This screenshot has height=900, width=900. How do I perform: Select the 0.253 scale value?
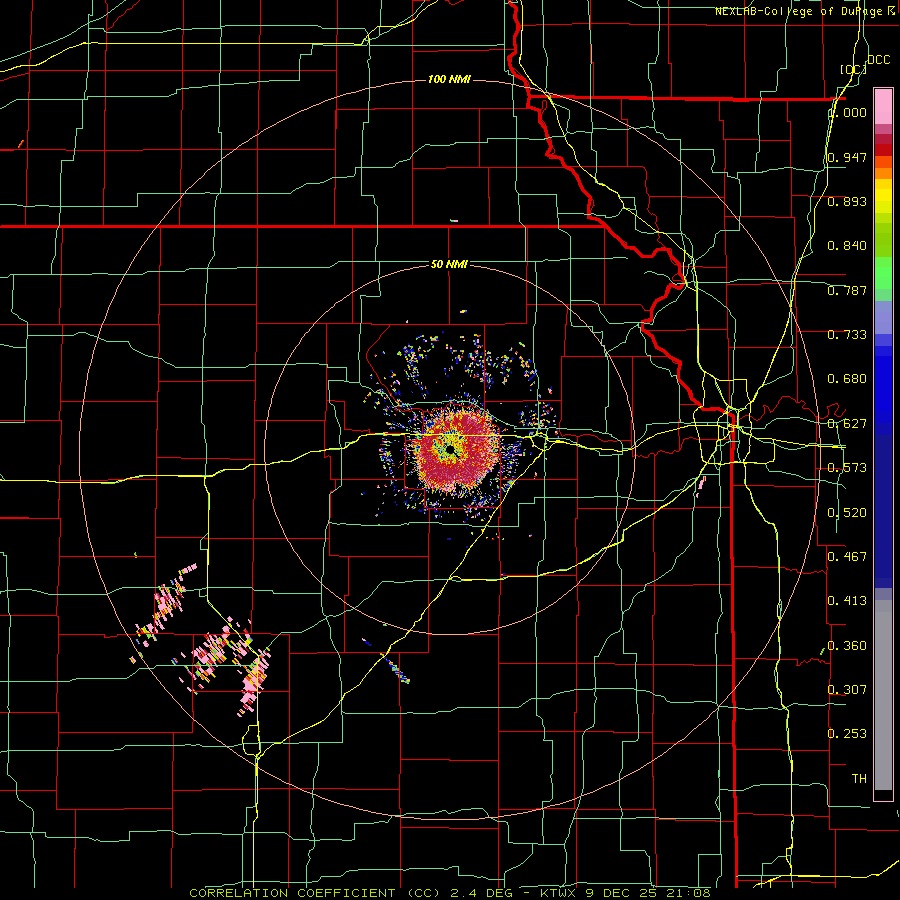pyautogui.click(x=847, y=734)
